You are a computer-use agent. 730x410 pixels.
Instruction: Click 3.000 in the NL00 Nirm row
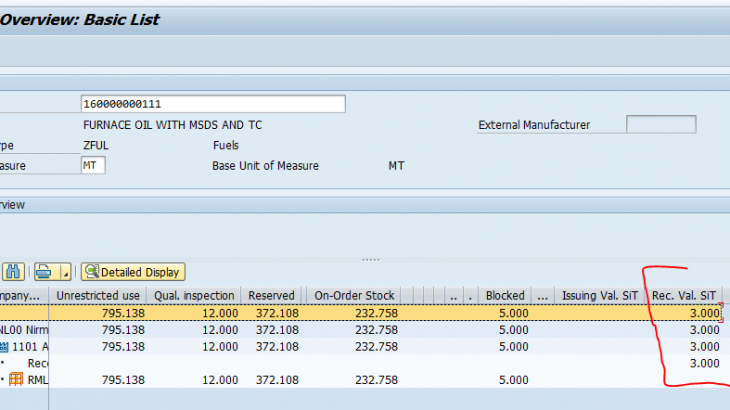pos(705,330)
